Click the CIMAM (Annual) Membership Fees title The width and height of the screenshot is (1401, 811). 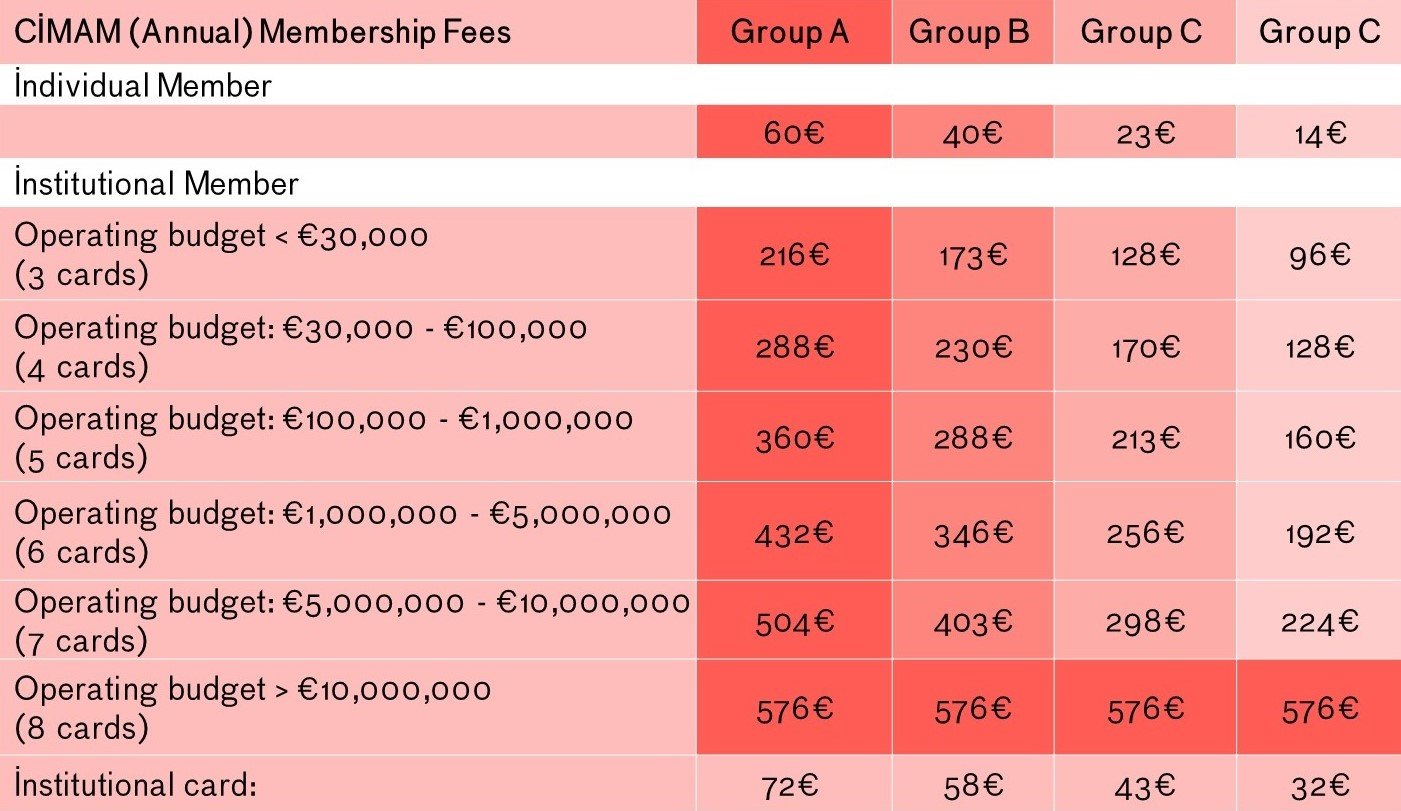click(263, 32)
